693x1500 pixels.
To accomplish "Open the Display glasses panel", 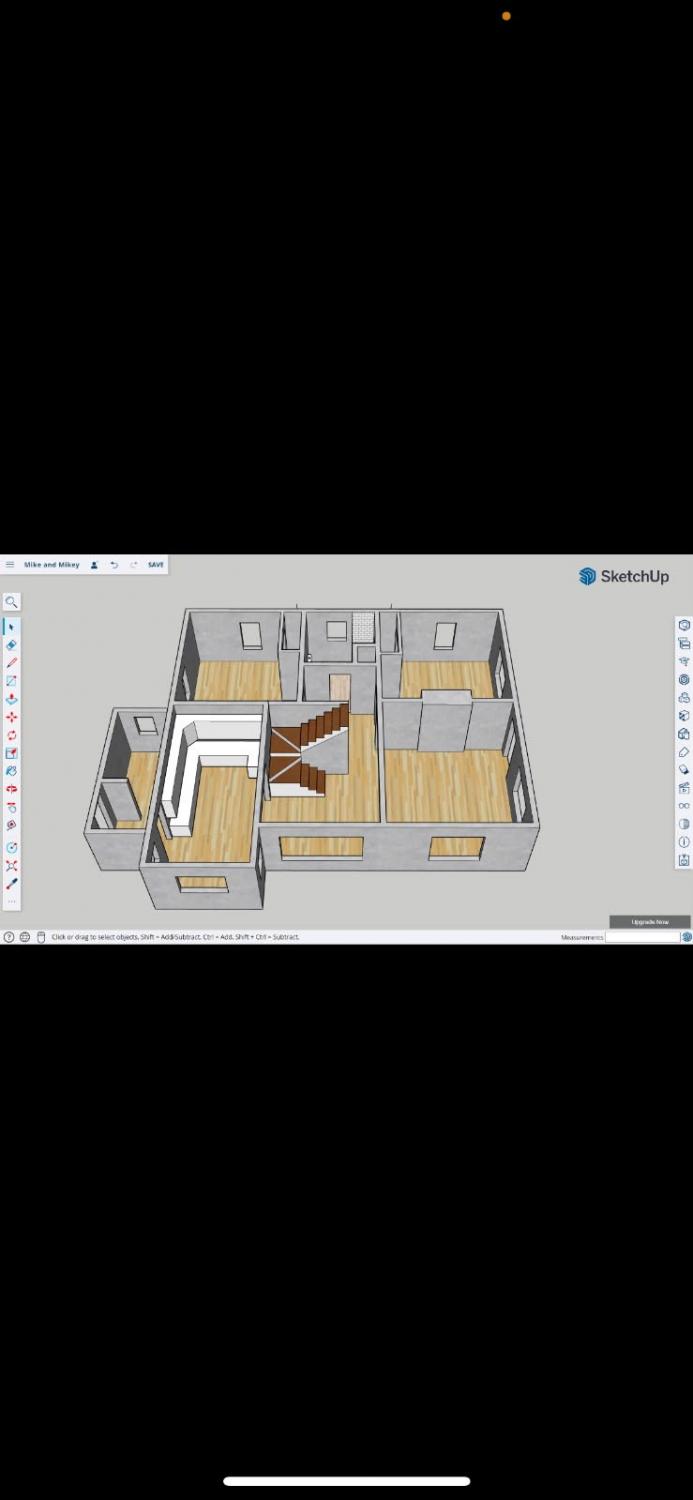I will (684, 806).
